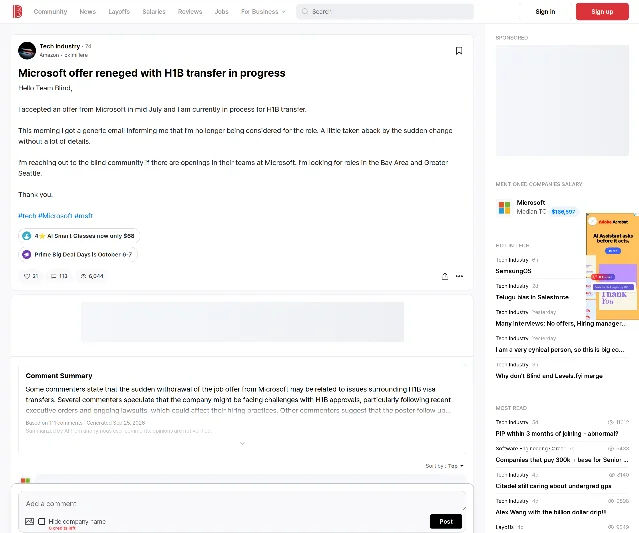Click the Microsoft median TC salary value
The height and width of the screenshot is (533, 639).
point(563,211)
